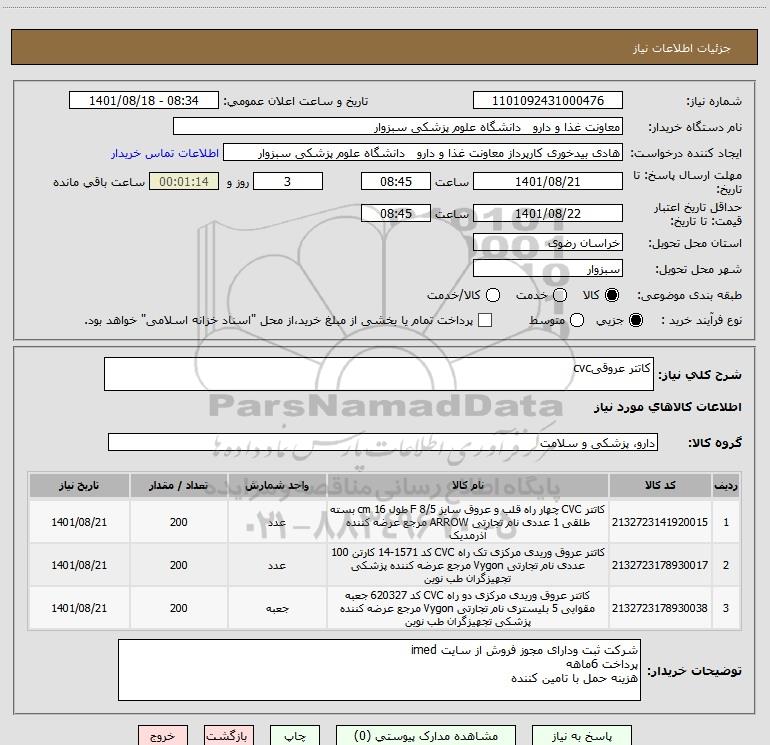The height and width of the screenshot is (745, 770).
Task: Click the price validity hour field 08:45
Action: (396, 213)
